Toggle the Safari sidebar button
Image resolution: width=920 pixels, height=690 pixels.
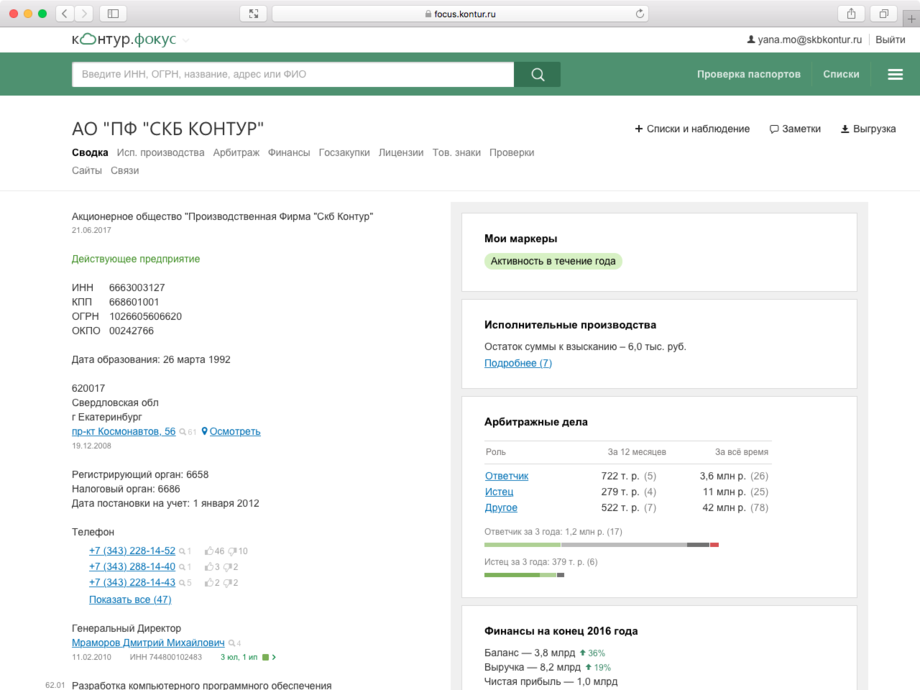[x=113, y=13]
